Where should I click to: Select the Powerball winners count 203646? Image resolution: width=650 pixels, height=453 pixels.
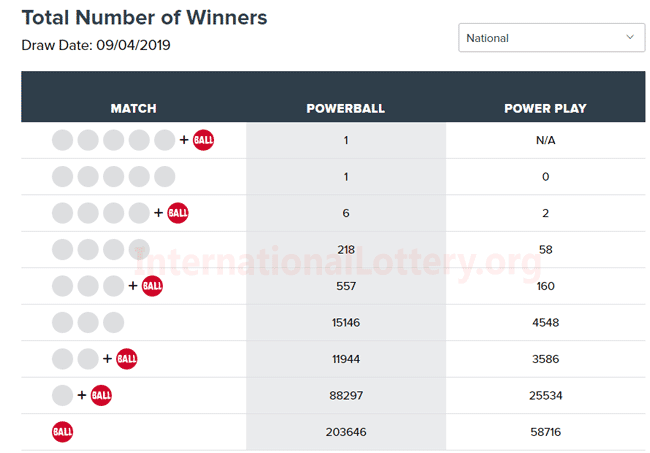(345, 432)
